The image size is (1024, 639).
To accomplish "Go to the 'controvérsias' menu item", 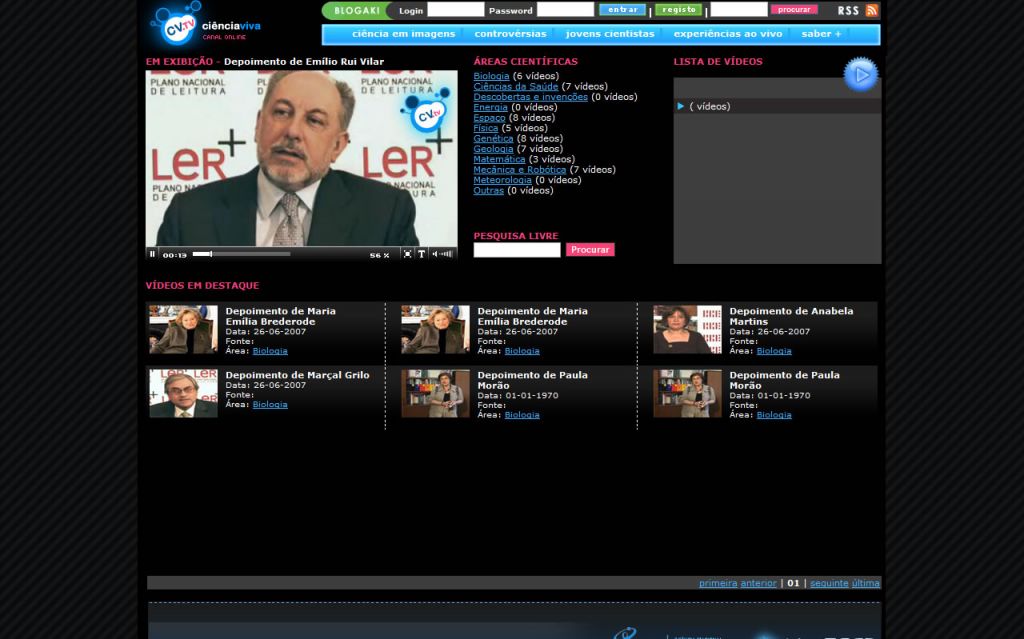I will (510, 34).
